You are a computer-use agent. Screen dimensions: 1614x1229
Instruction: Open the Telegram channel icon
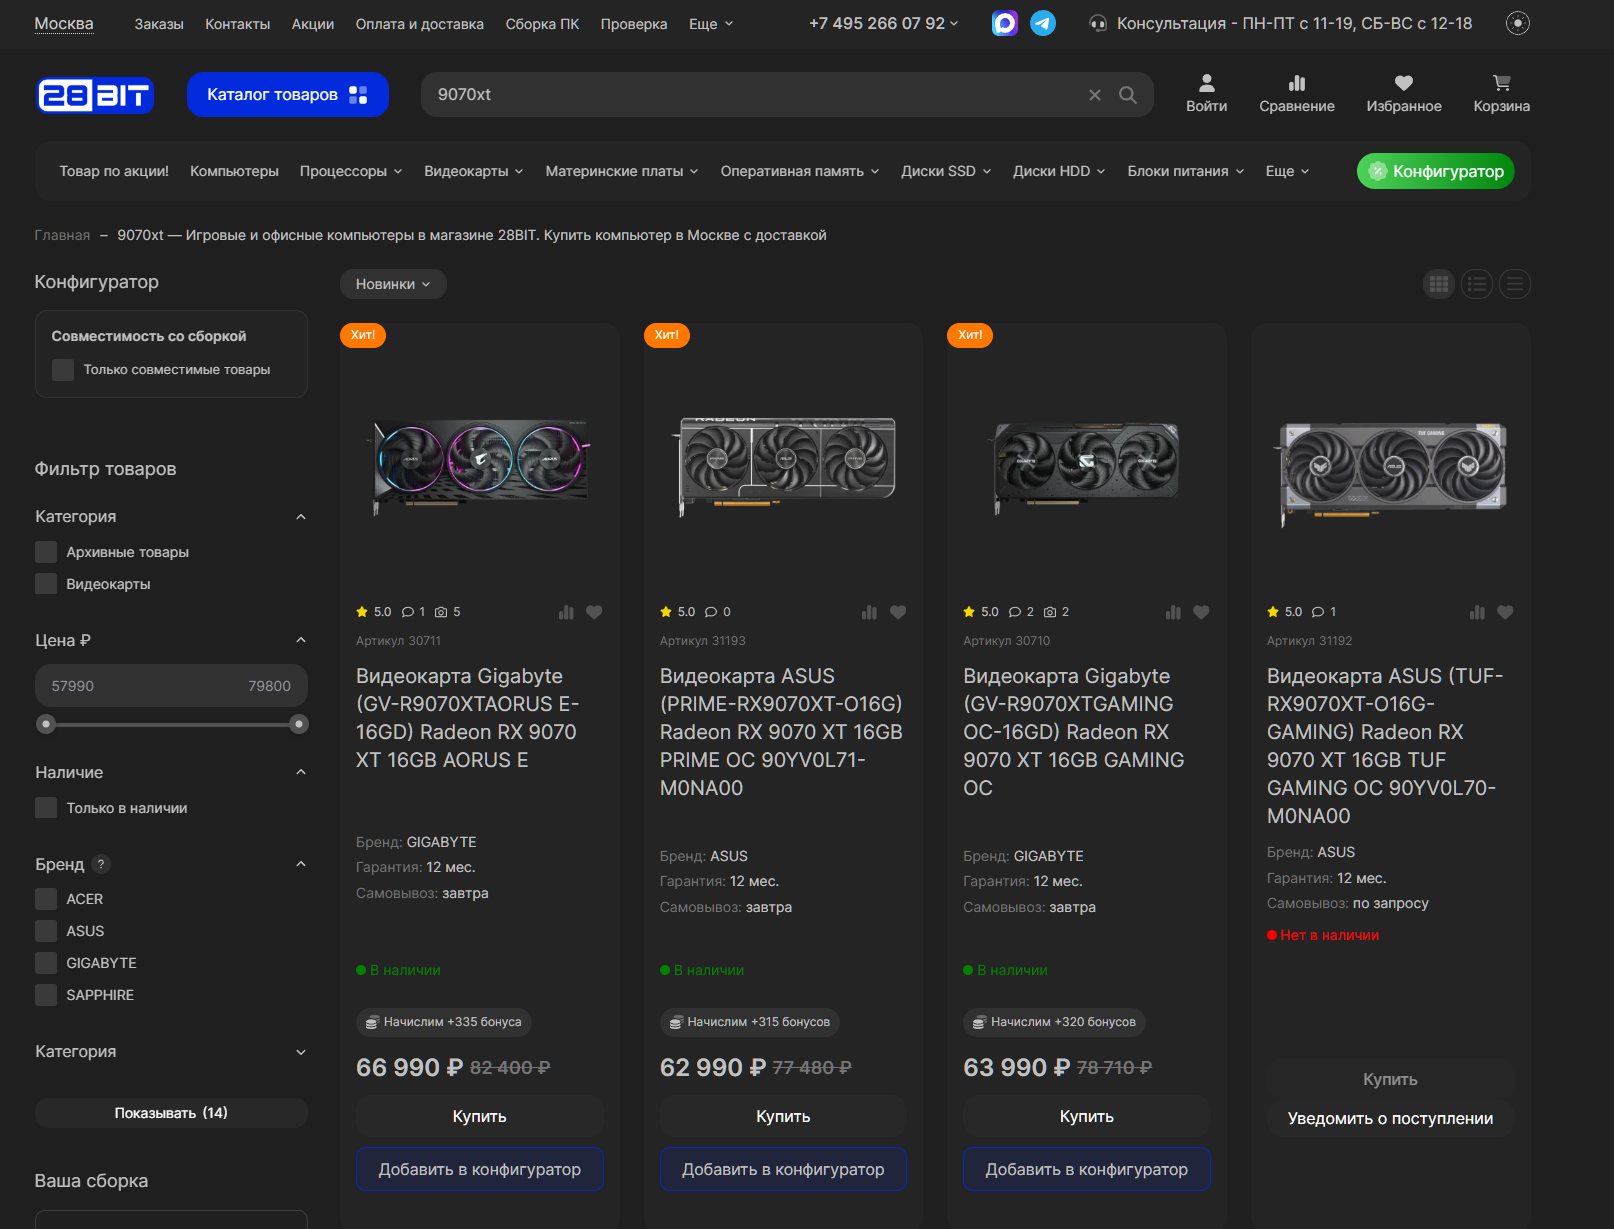click(x=1043, y=23)
